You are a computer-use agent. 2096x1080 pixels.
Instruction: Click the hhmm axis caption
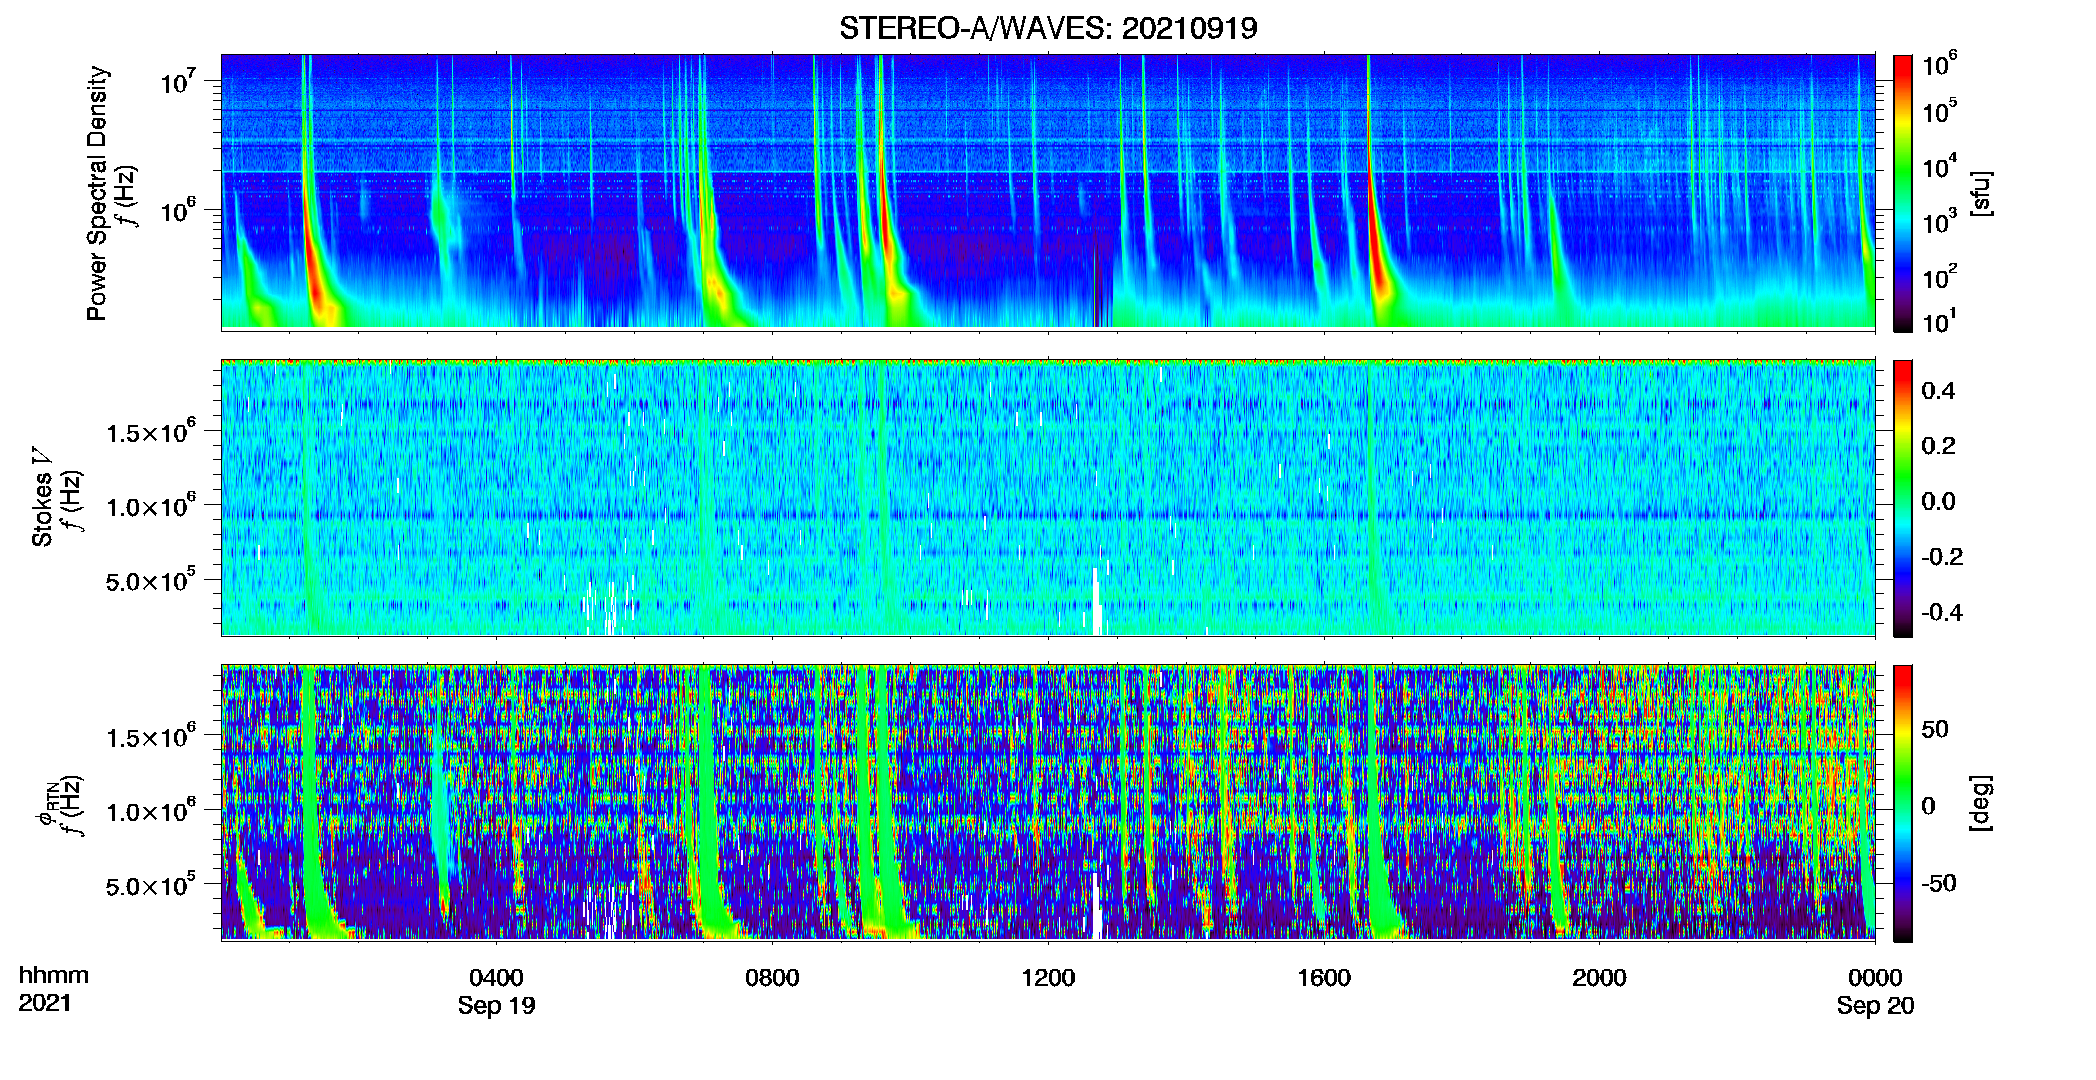click(x=54, y=975)
